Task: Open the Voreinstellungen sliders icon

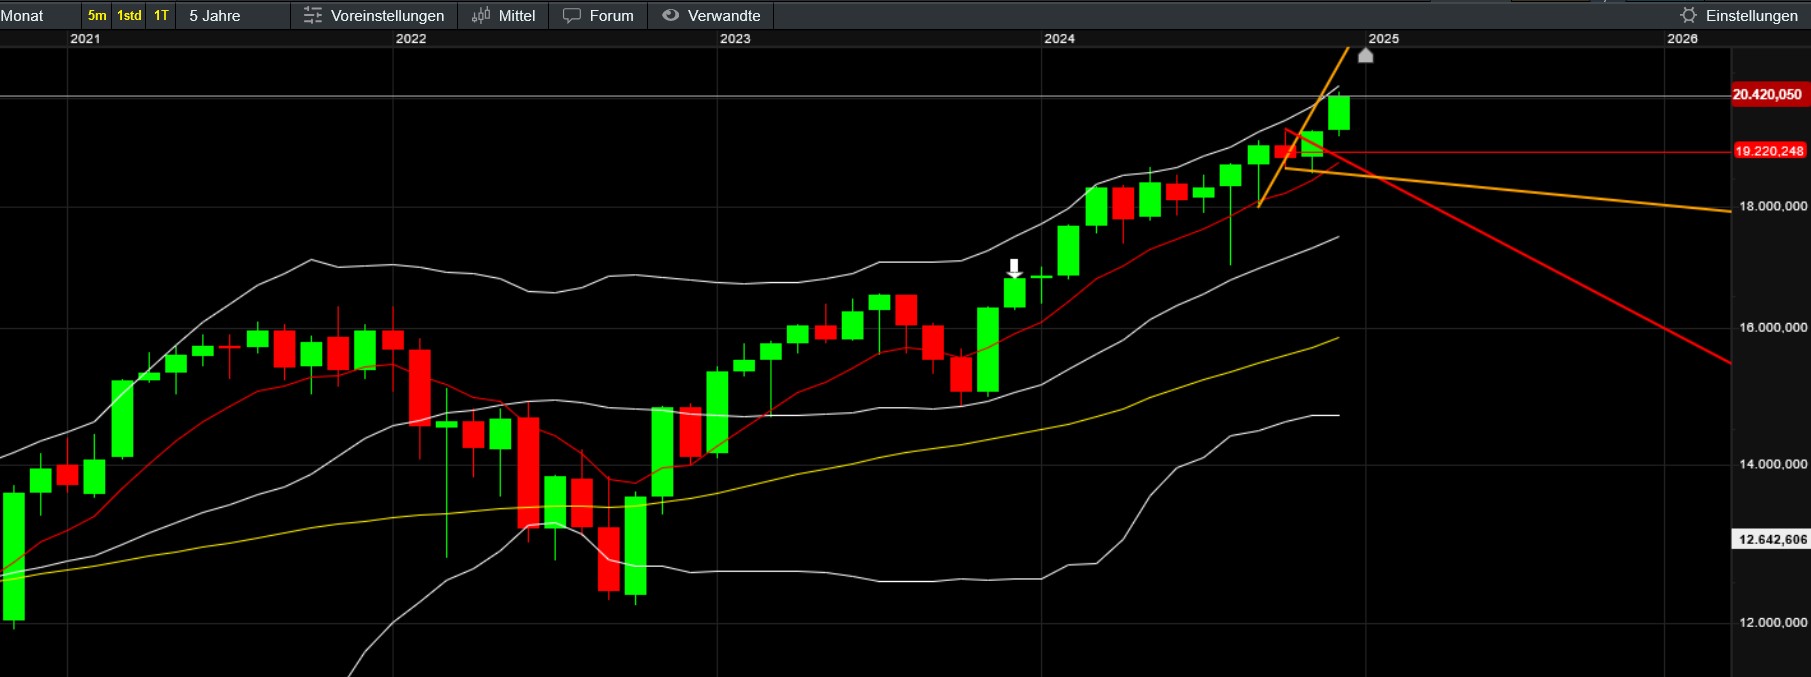Action: click(x=313, y=16)
